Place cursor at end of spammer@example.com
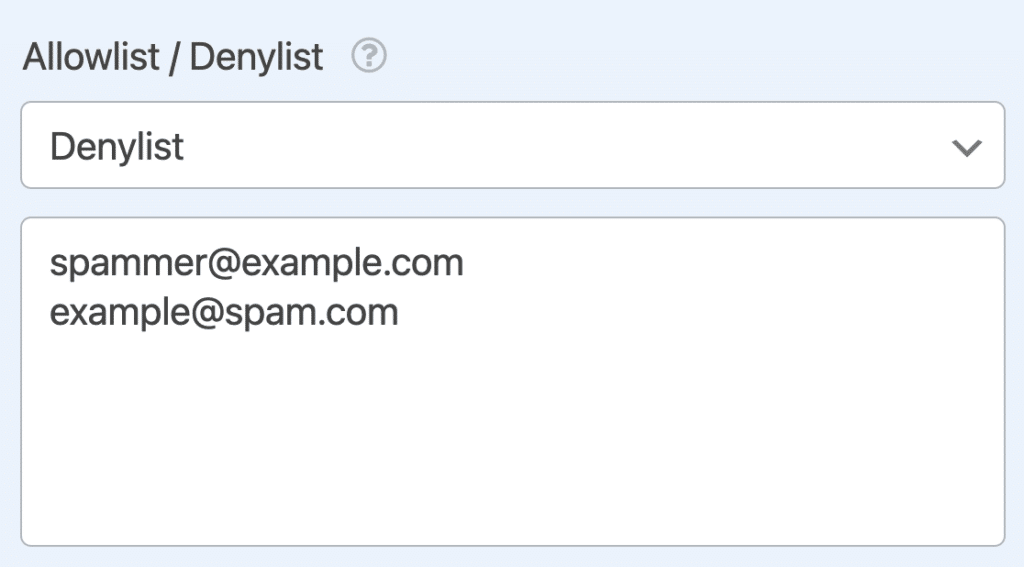 click(x=465, y=263)
